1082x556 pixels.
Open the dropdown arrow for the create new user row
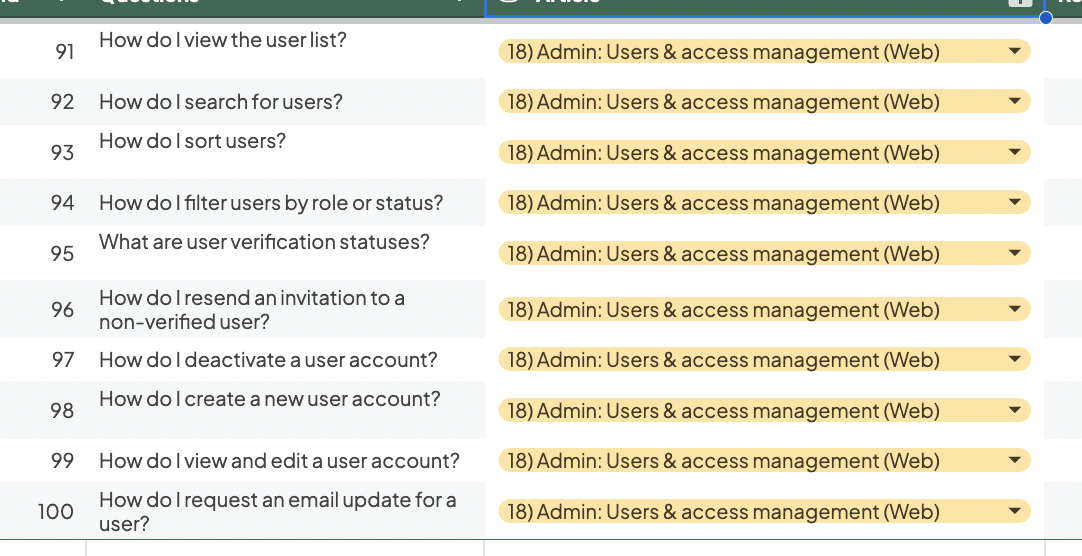click(1014, 410)
